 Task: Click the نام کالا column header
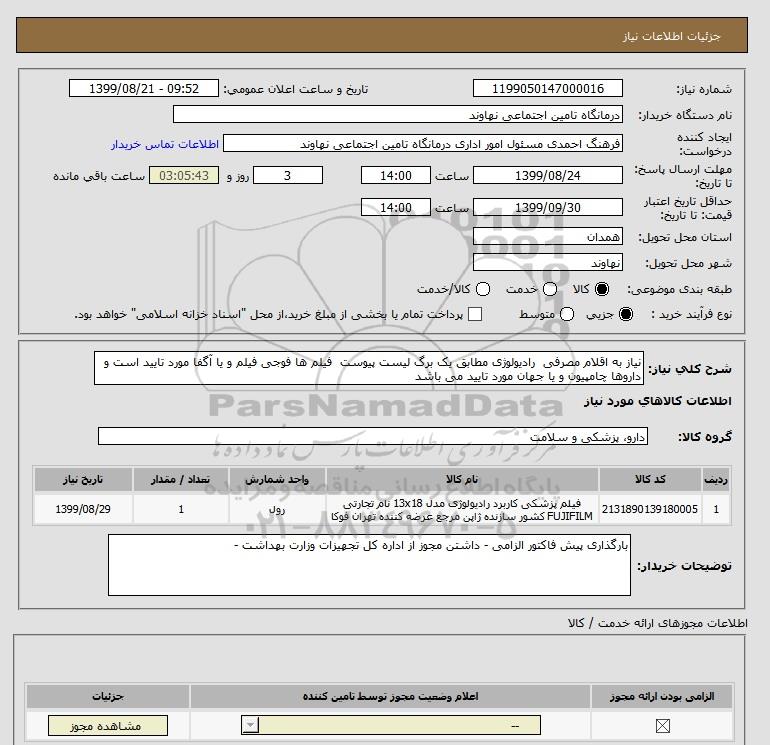(x=462, y=479)
